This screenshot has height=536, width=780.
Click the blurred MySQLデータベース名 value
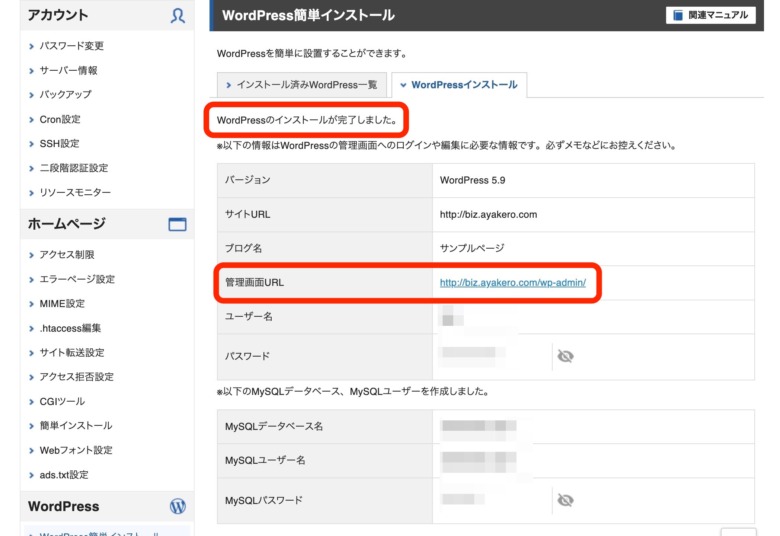coord(479,427)
